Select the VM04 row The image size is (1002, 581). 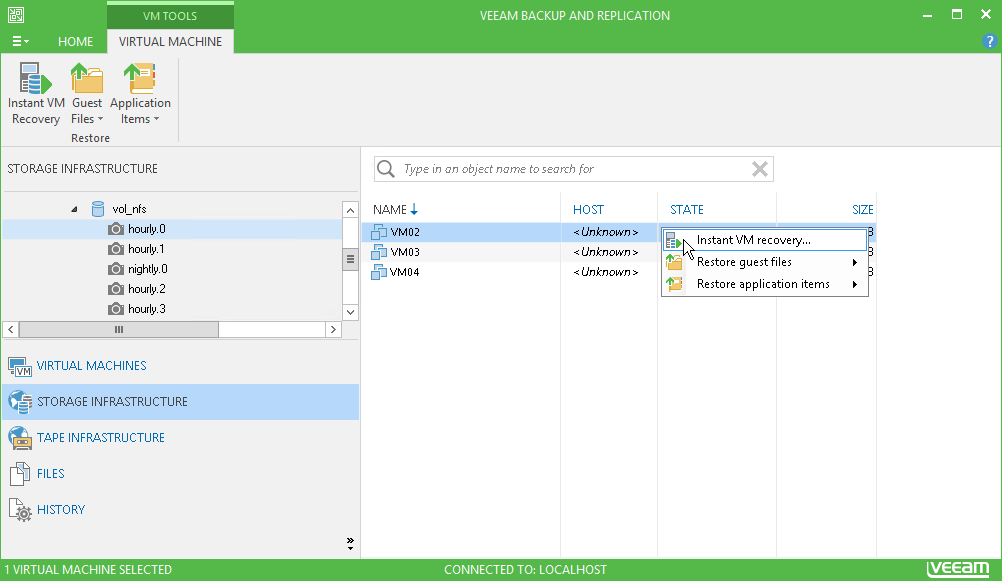click(x=619, y=272)
